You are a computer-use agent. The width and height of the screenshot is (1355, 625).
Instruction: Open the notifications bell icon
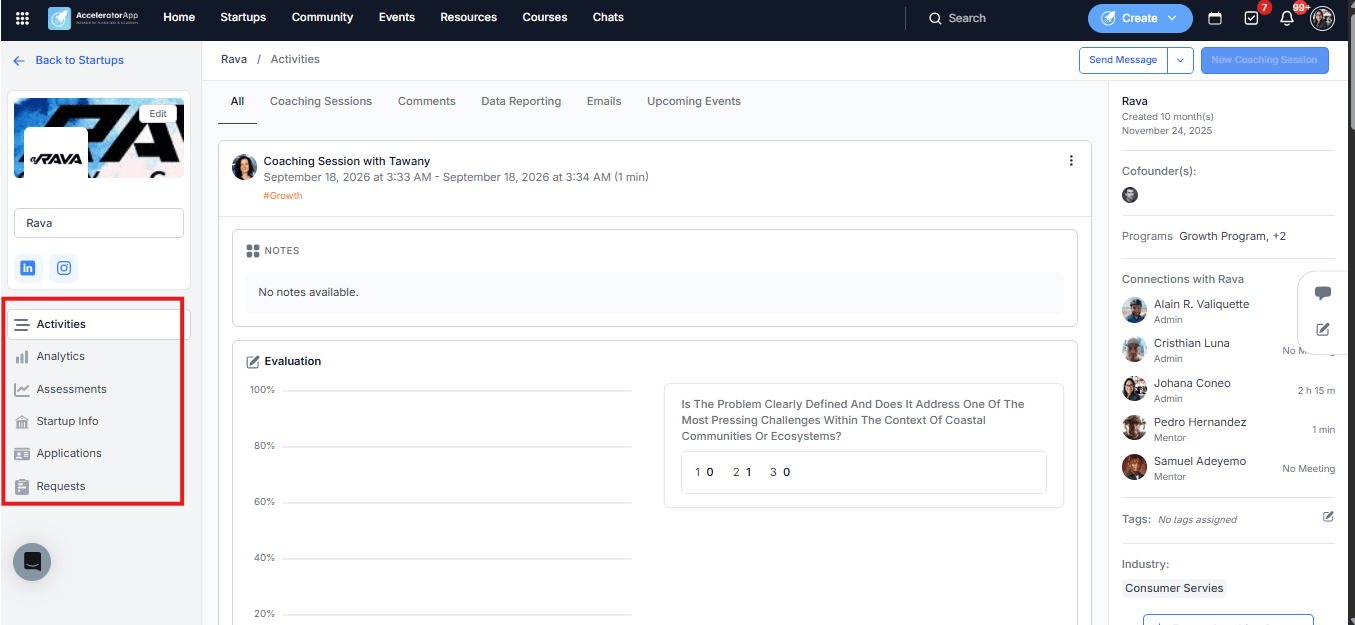pos(1287,18)
